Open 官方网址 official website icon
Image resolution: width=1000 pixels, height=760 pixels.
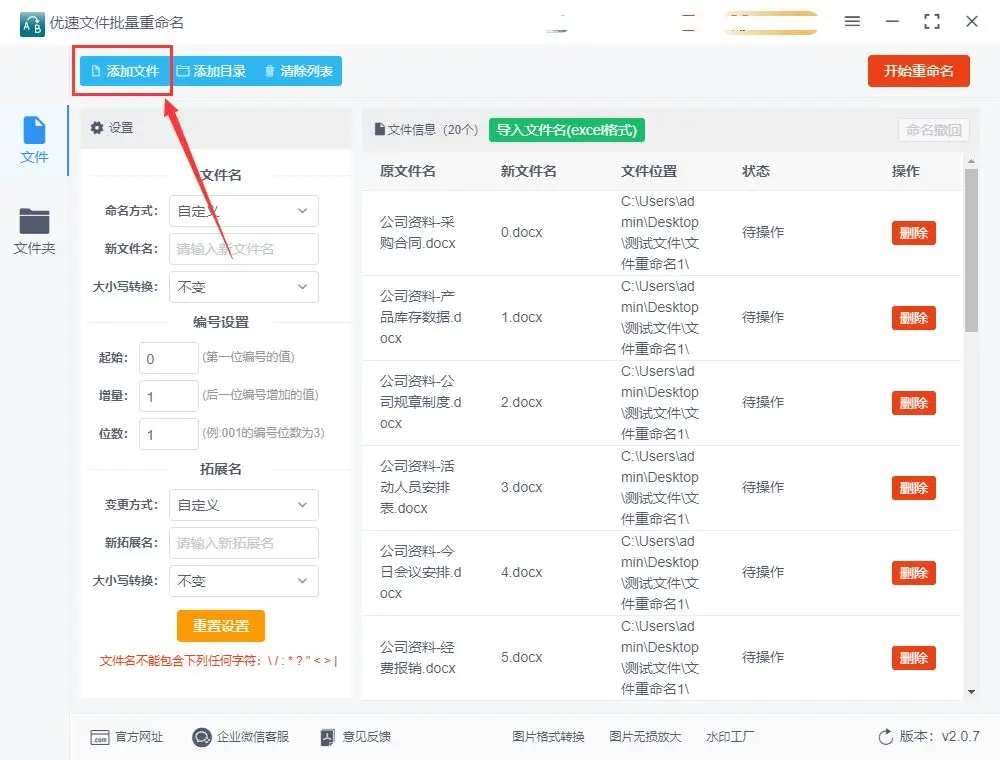click(100, 737)
